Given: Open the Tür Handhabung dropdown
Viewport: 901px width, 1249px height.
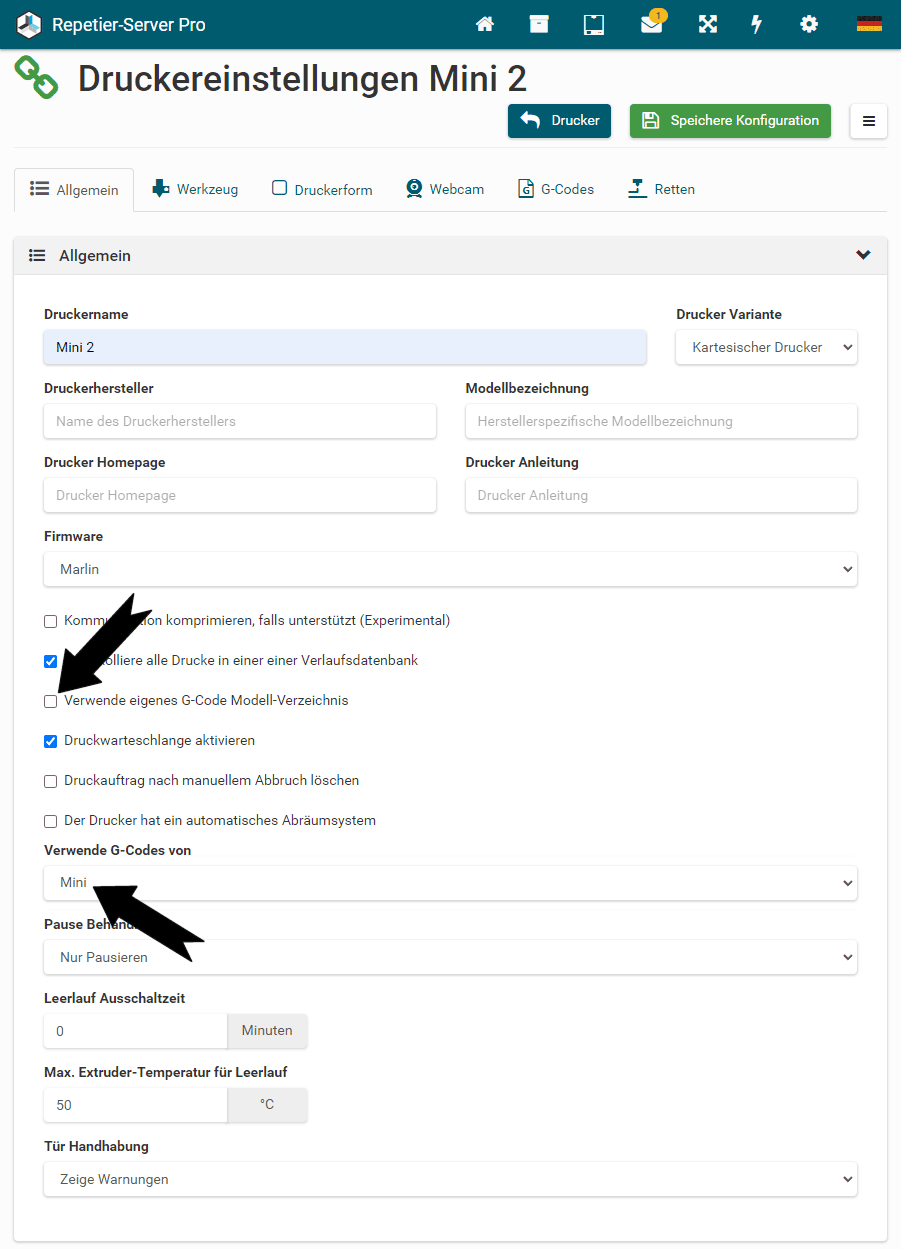Looking at the screenshot, I should [x=451, y=1179].
